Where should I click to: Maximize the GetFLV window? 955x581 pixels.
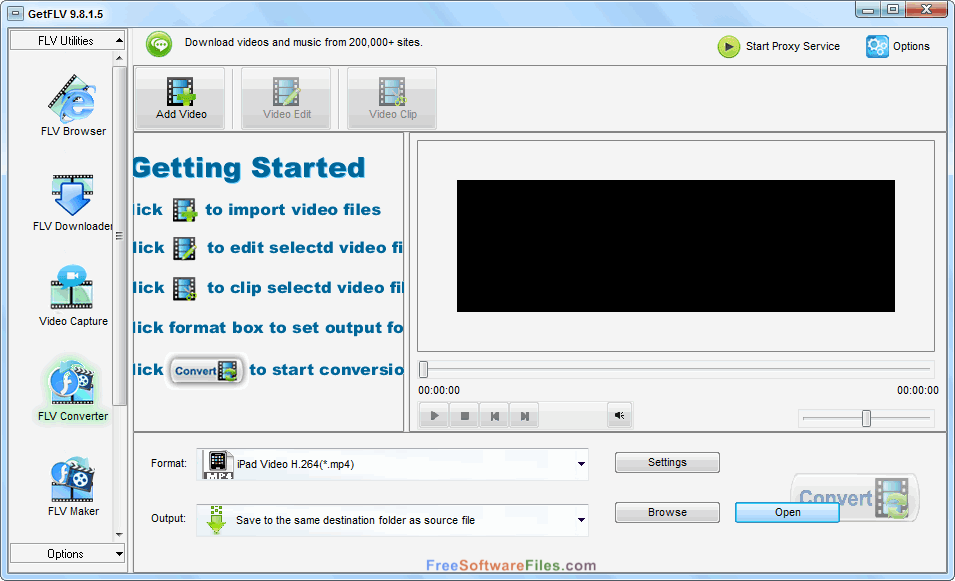point(893,9)
